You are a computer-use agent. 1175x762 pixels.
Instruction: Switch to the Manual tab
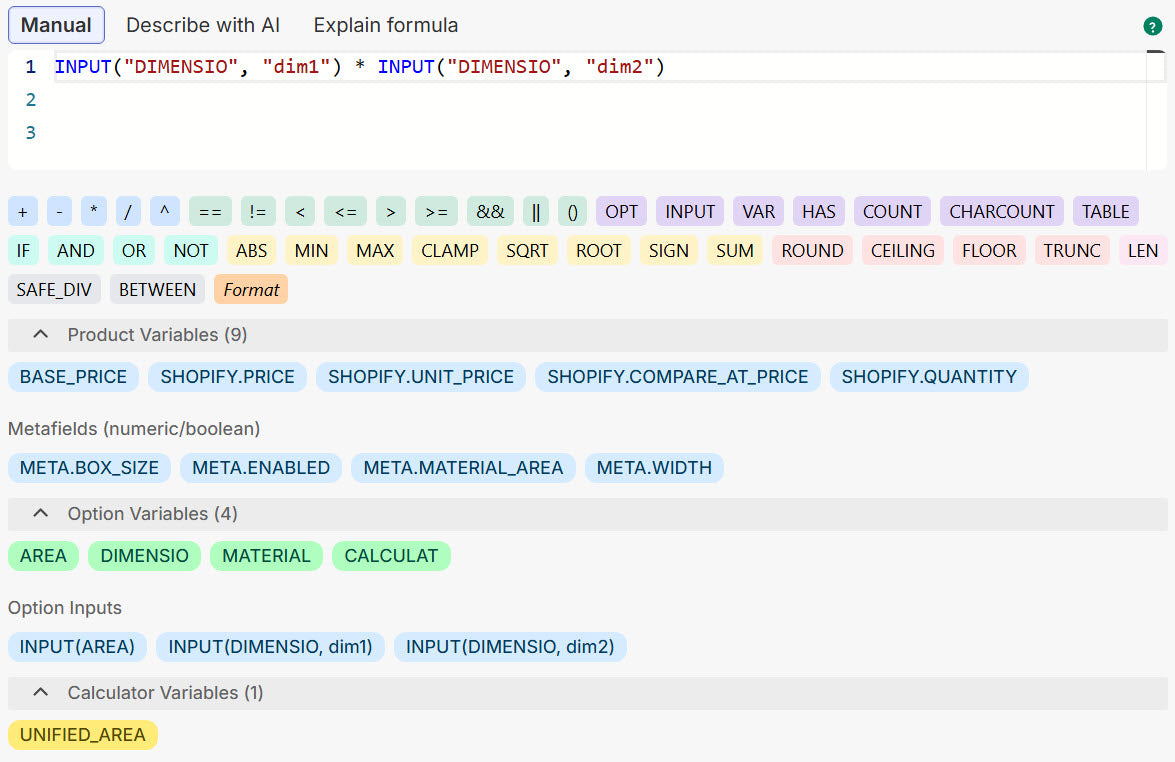pos(56,25)
